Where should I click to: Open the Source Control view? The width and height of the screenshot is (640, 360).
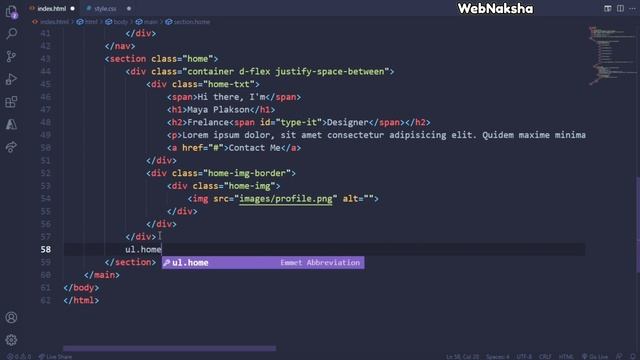click(11, 56)
